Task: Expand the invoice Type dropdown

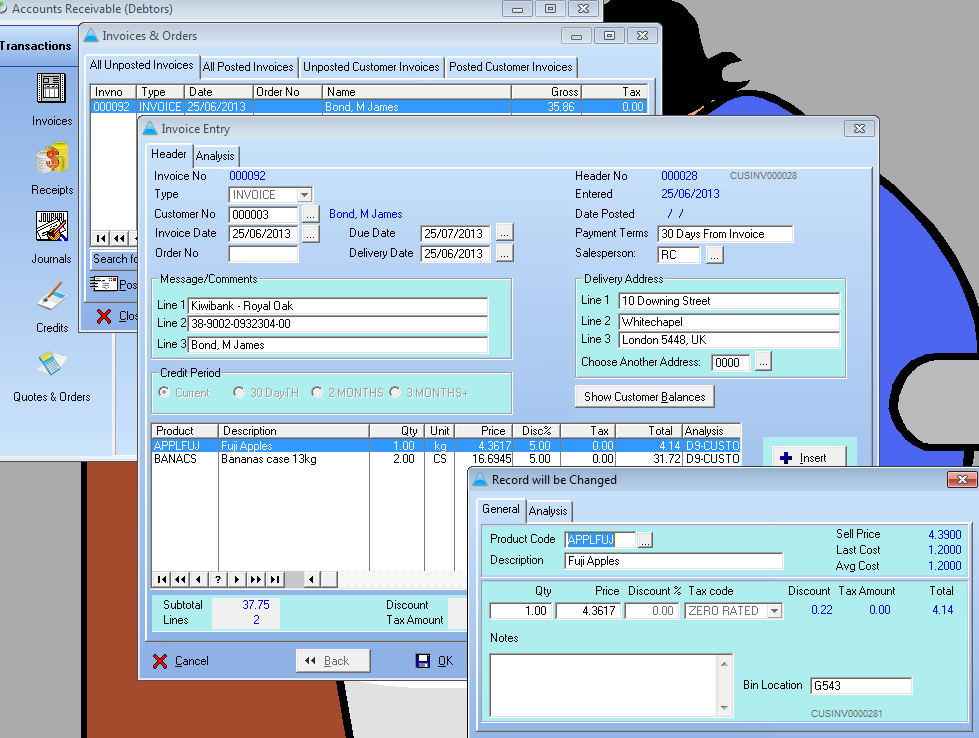Action: coord(304,195)
